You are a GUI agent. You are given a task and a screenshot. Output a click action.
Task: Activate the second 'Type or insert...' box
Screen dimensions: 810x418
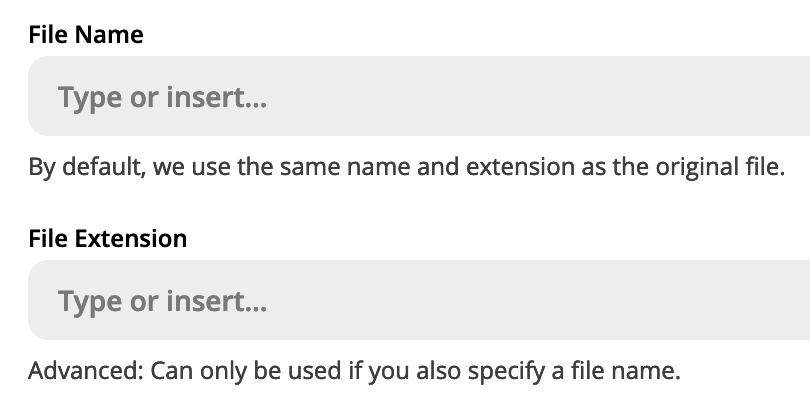pos(419,300)
